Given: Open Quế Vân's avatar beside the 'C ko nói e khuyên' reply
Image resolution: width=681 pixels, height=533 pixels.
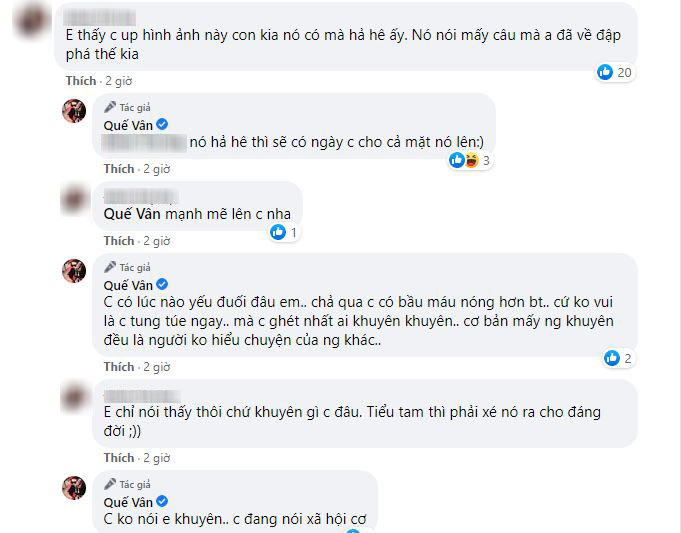Looking at the screenshot, I should [75, 488].
